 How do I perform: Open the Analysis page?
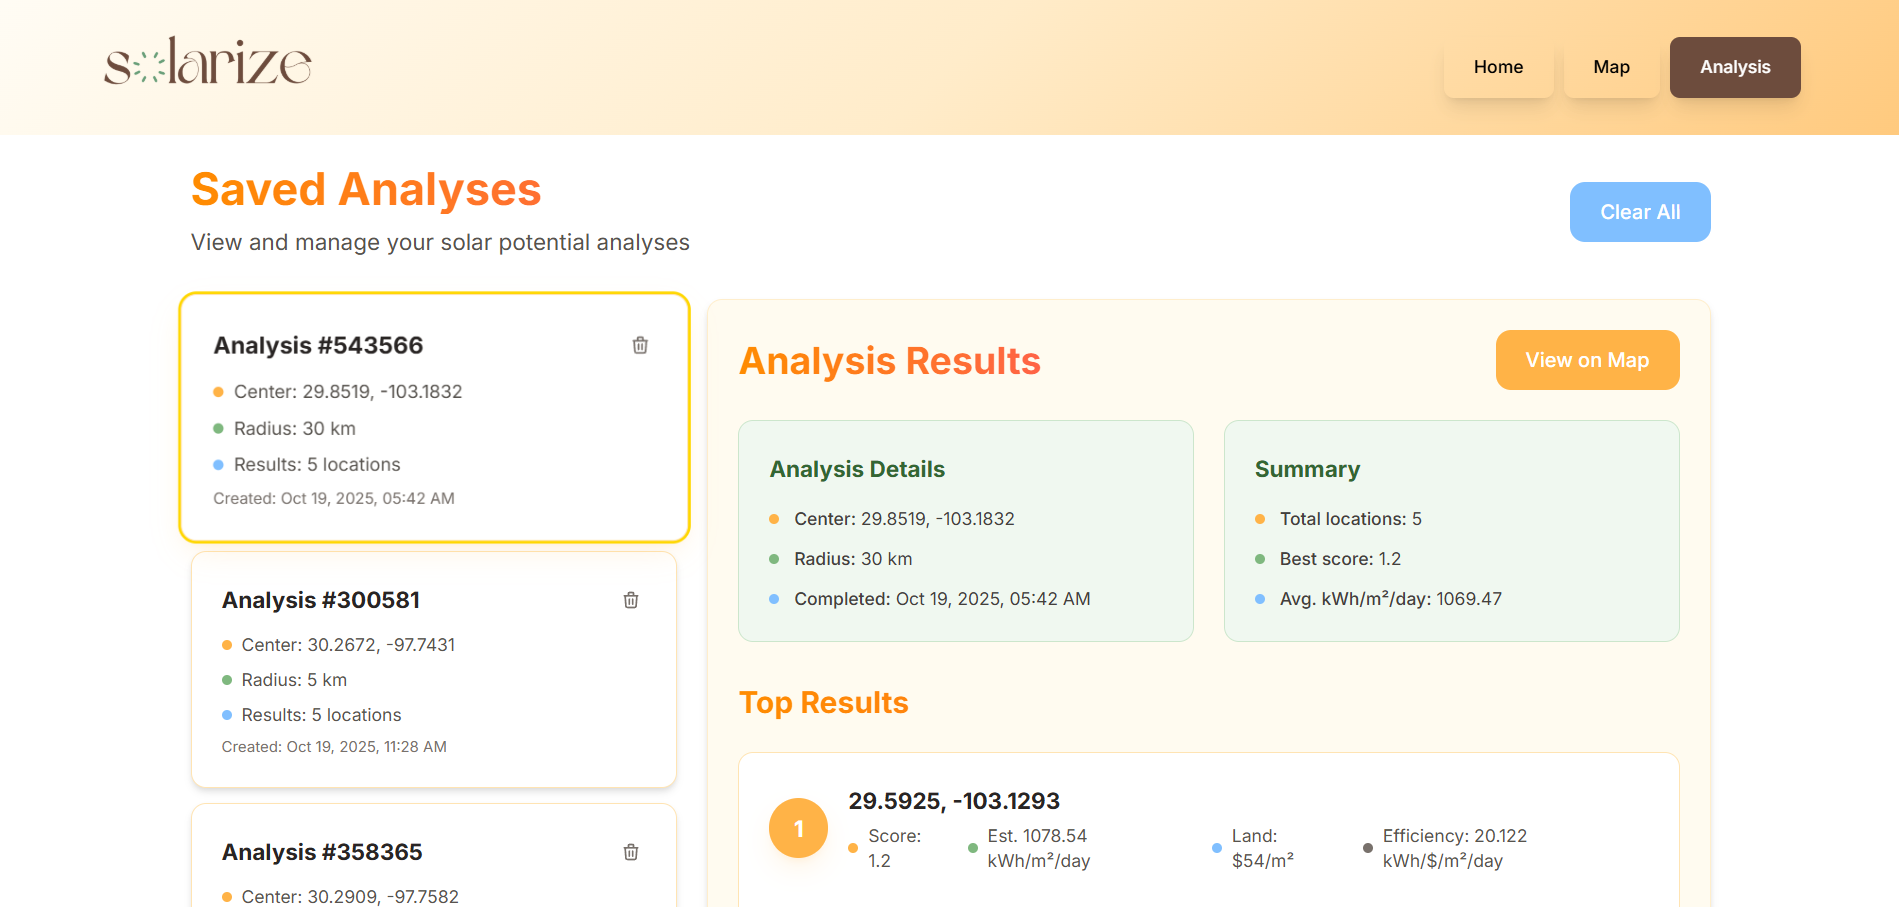click(x=1735, y=67)
